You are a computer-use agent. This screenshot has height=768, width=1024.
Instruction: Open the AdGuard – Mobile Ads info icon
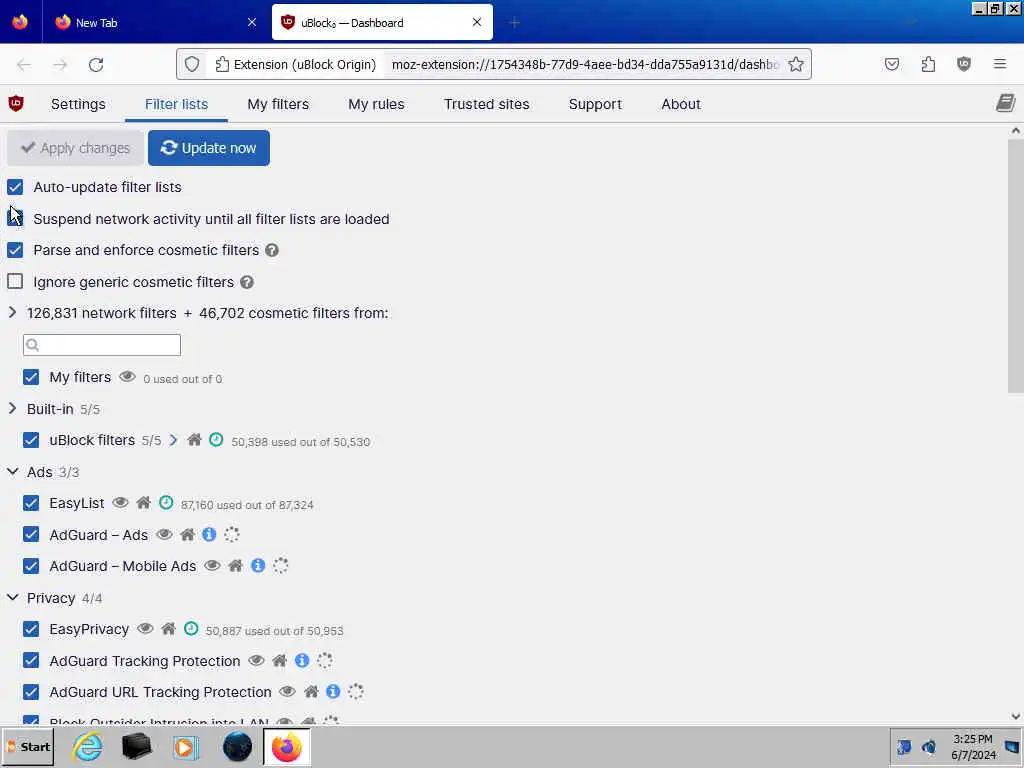(258, 566)
